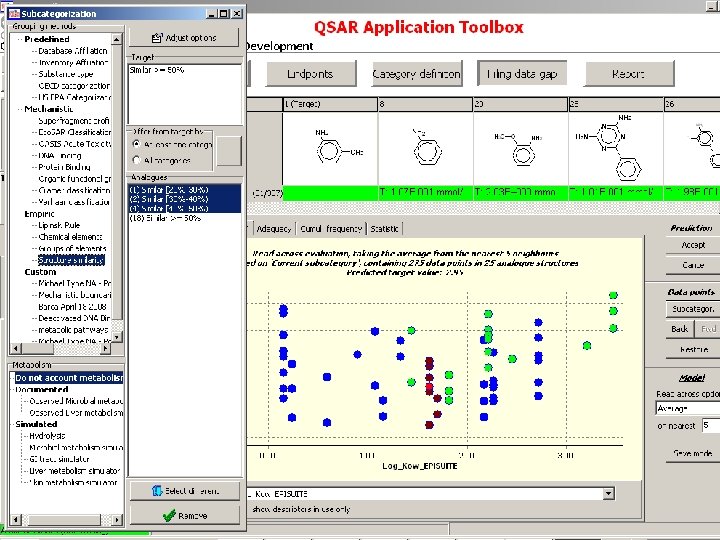Screen dimensions: 720x540
Task: Accept the prediction
Action: point(693,245)
